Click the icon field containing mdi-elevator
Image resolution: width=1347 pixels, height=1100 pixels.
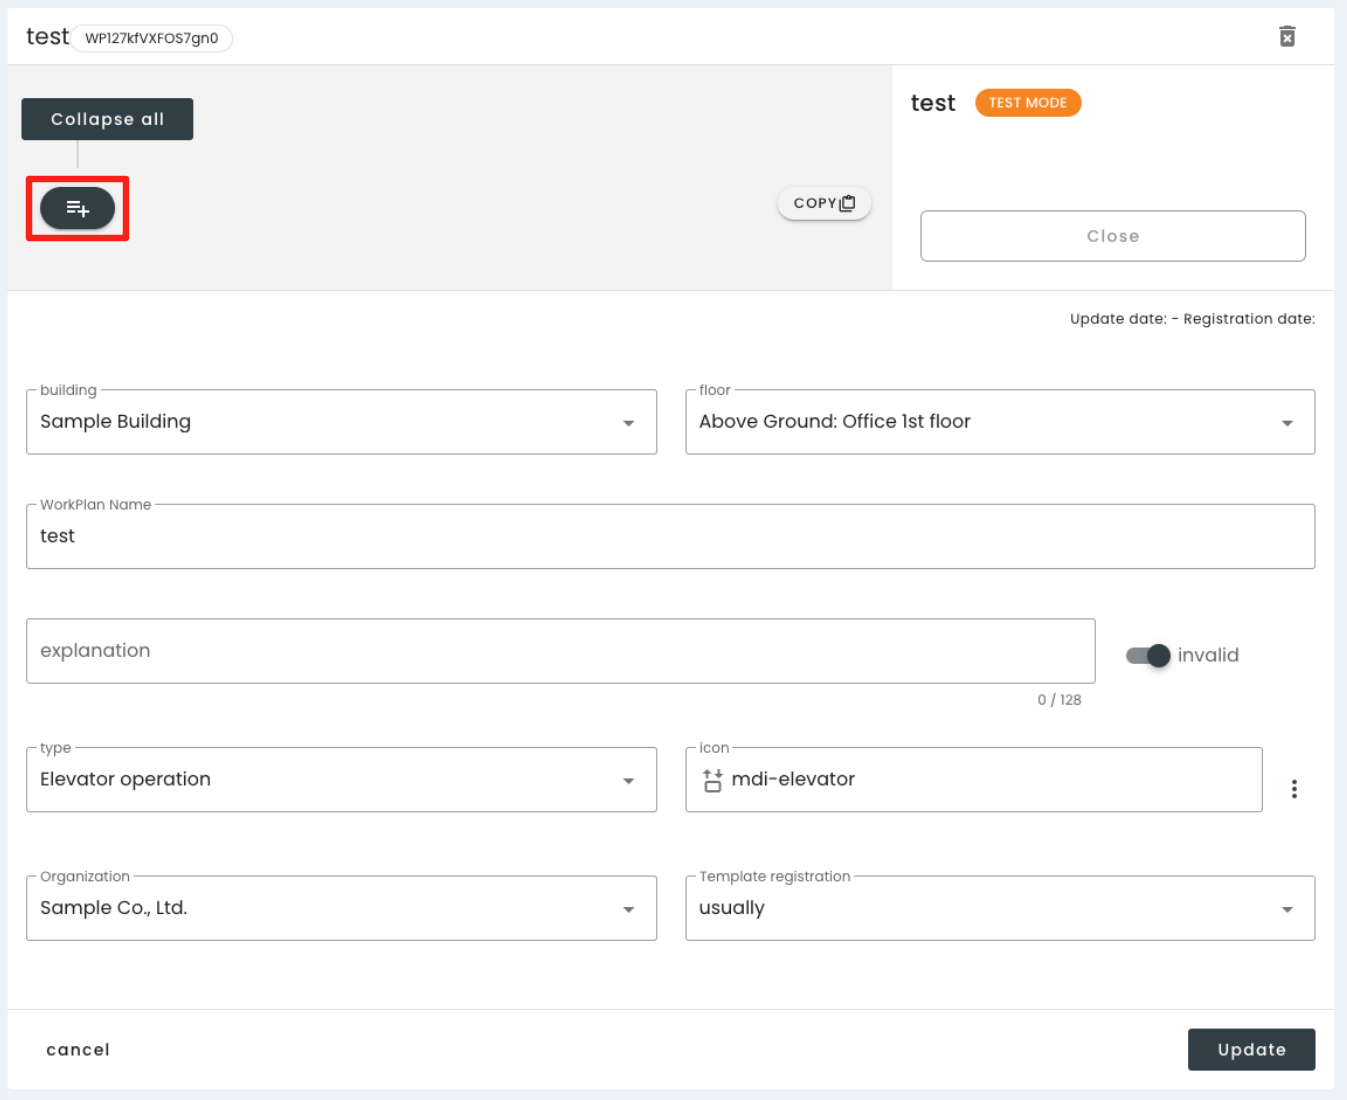pos(974,780)
